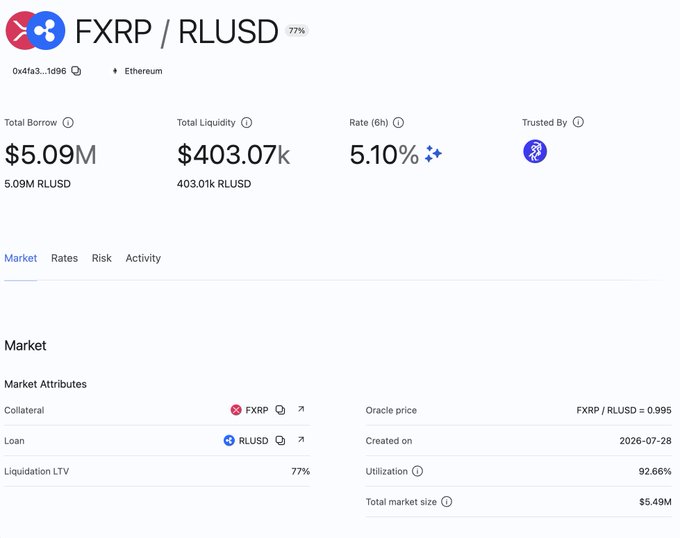Switch to the Risk tab
This screenshot has width=680, height=538.
[101, 258]
